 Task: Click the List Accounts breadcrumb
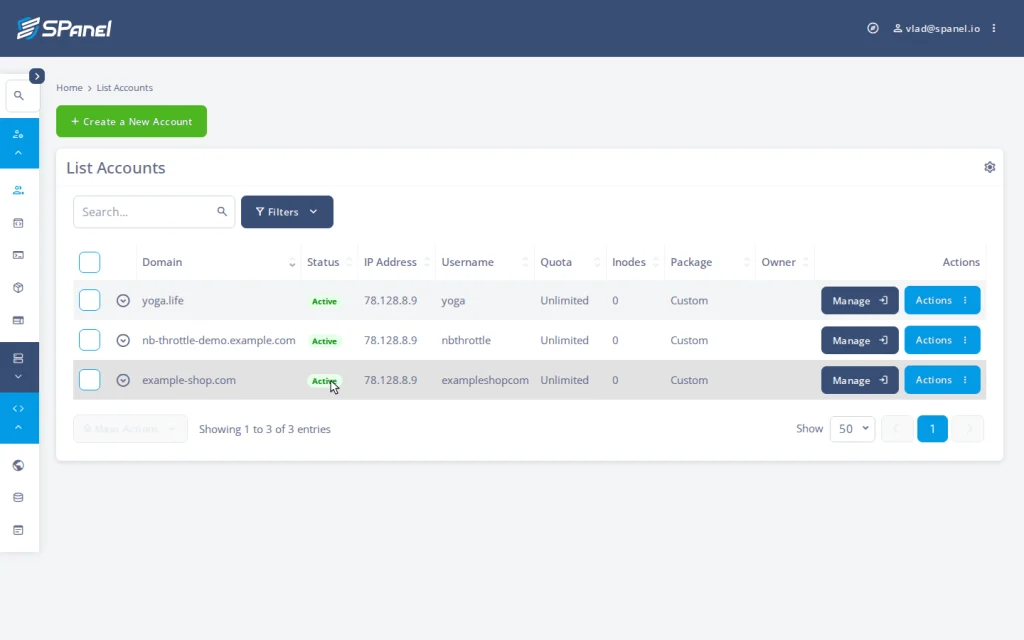[125, 88]
